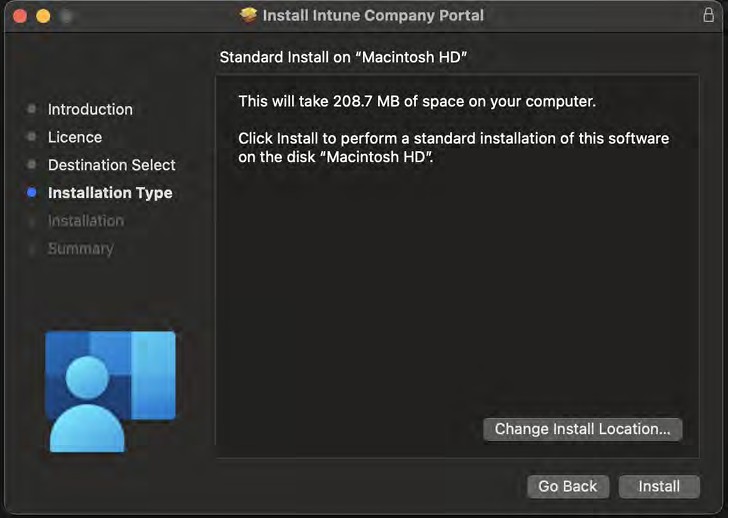The height and width of the screenshot is (518, 730).
Task: Click the dimmed Summary step
Action: pos(80,249)
